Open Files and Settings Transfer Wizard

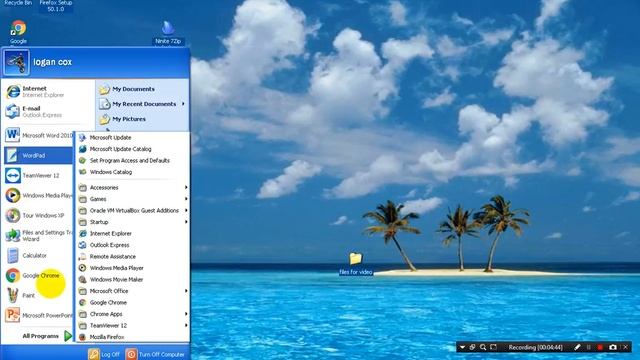click(38, 236)
